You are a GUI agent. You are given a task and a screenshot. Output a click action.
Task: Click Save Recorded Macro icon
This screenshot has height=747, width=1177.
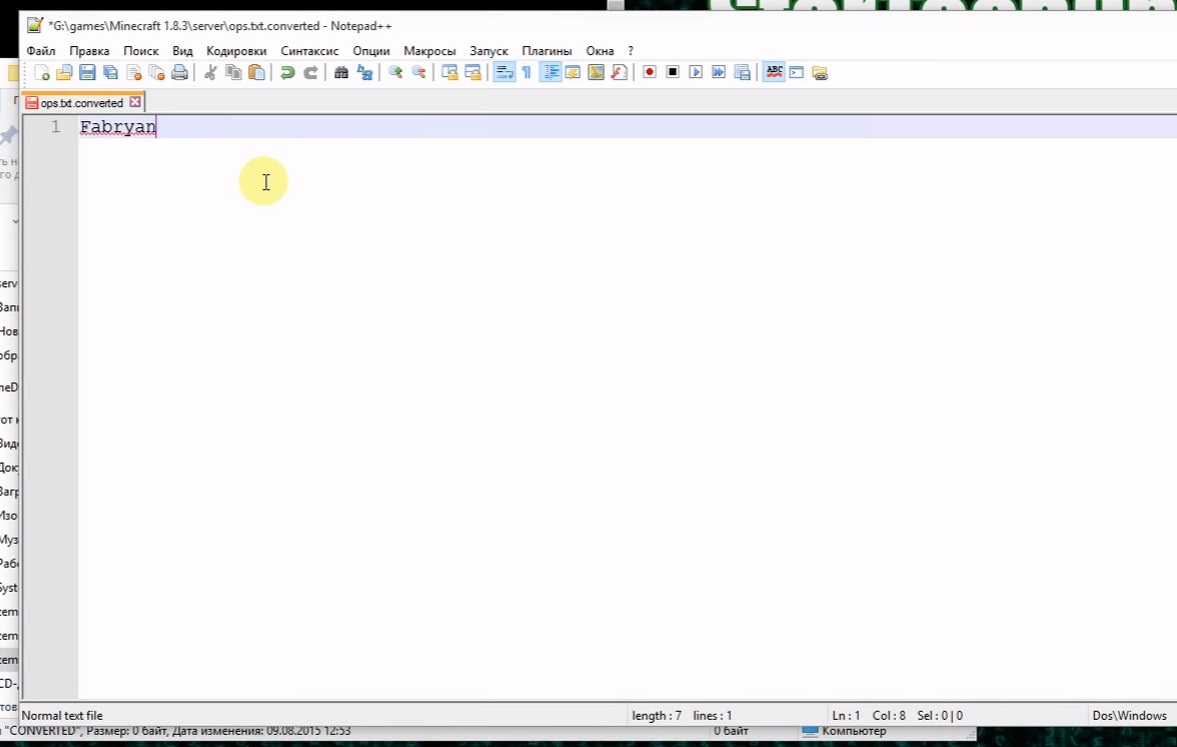742,73
